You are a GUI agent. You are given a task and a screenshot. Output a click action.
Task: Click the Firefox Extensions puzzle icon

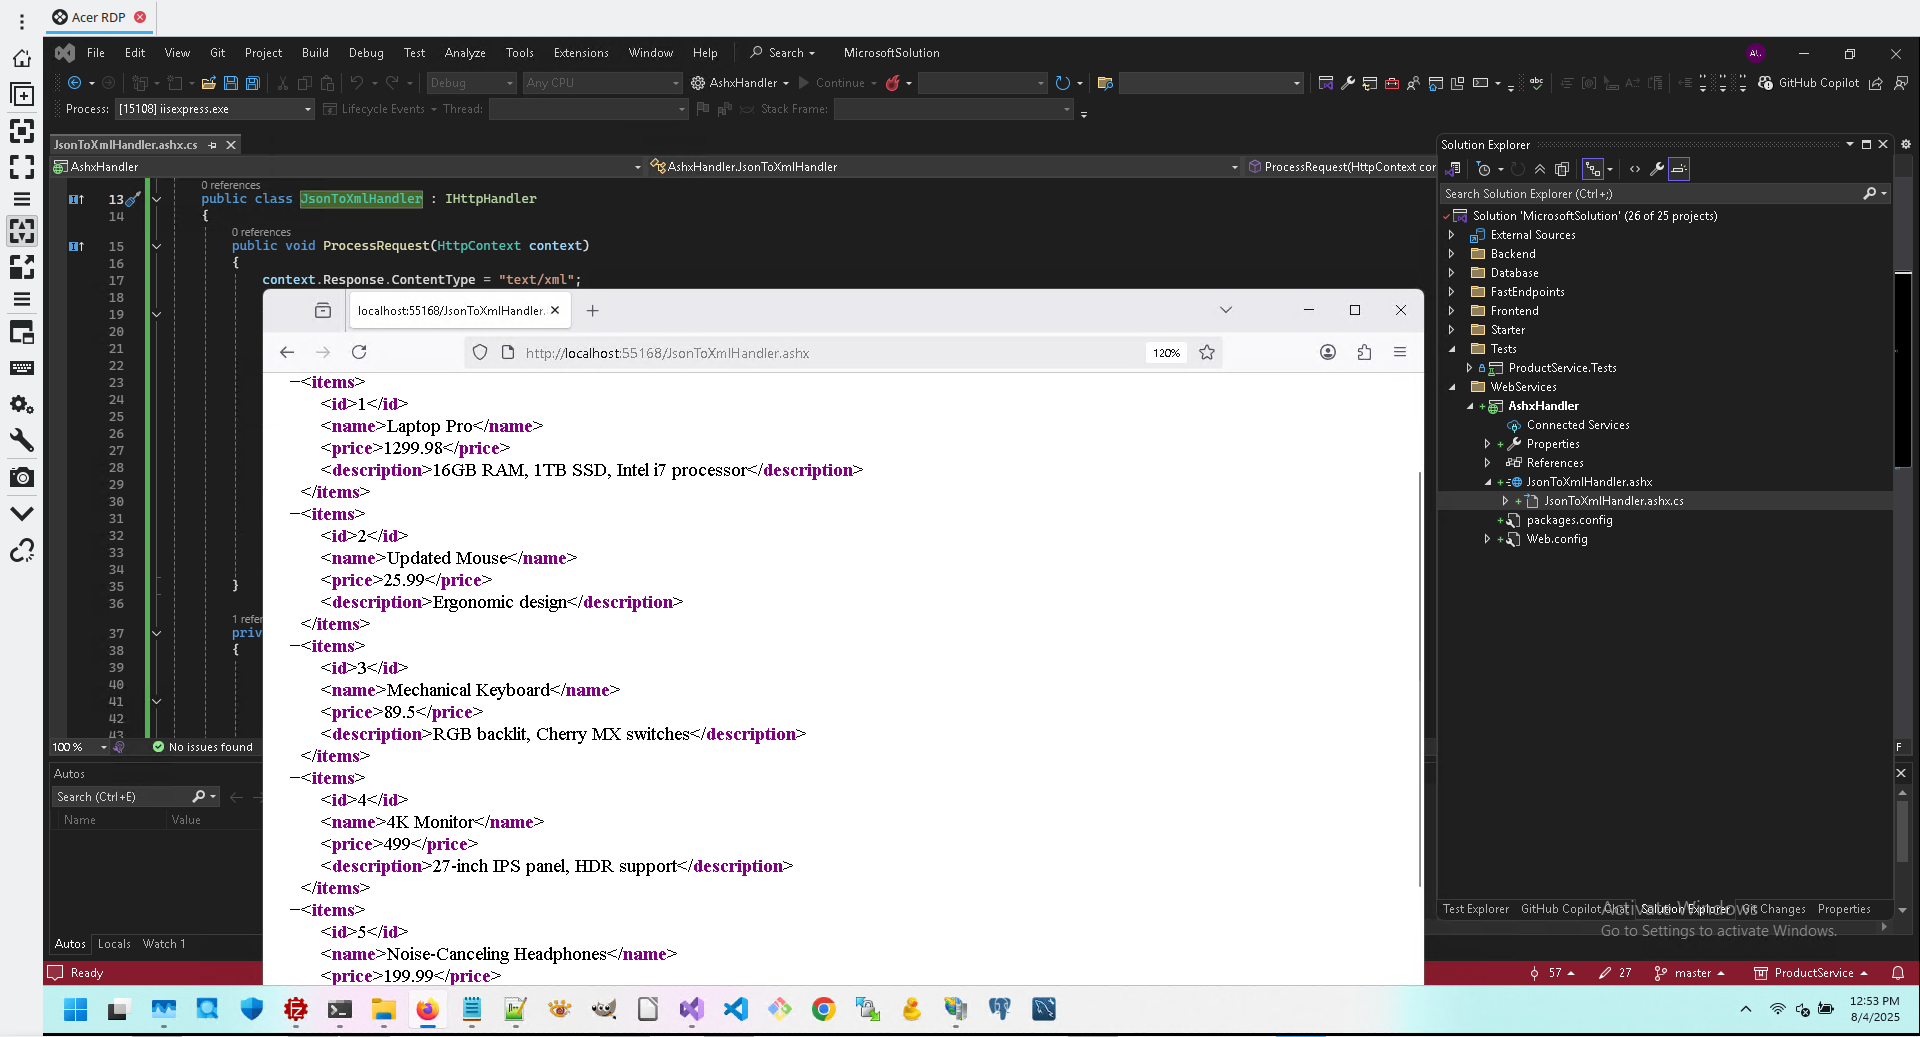coord(1364,352)
